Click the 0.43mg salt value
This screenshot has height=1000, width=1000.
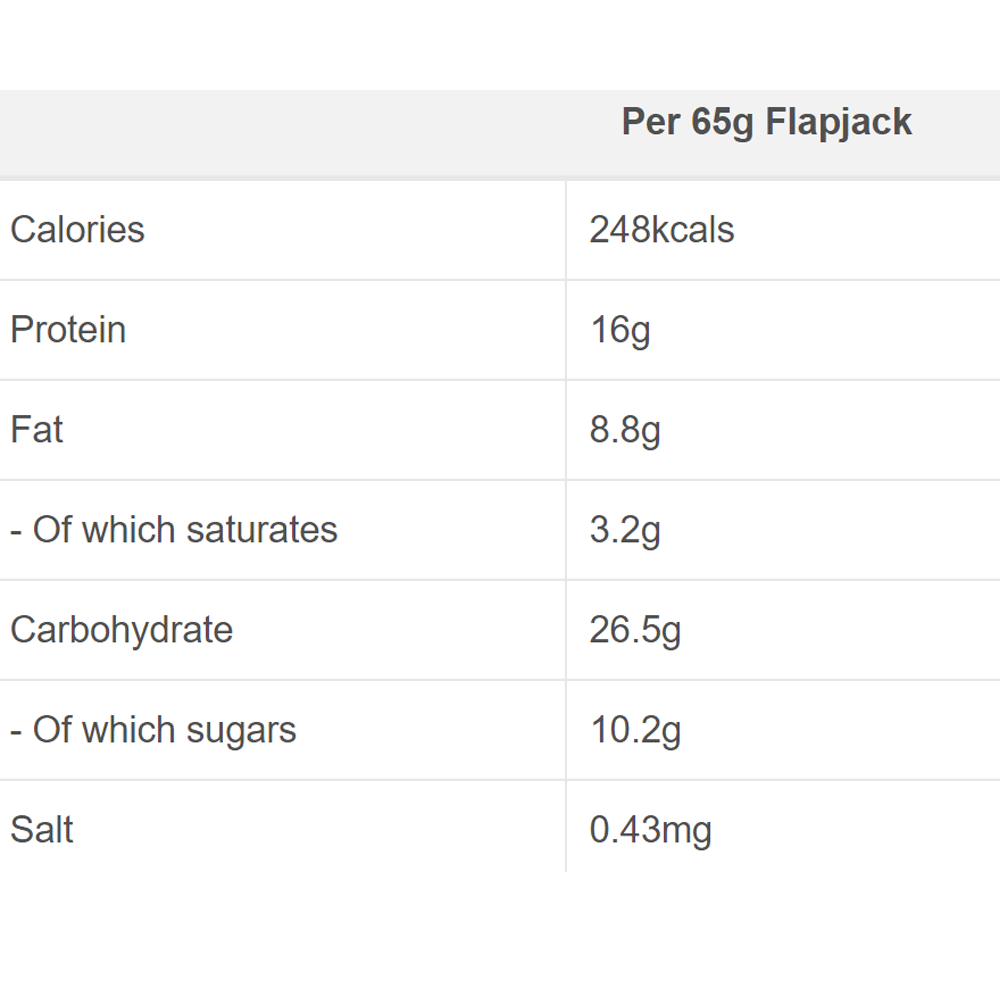(x=650, y=830)
